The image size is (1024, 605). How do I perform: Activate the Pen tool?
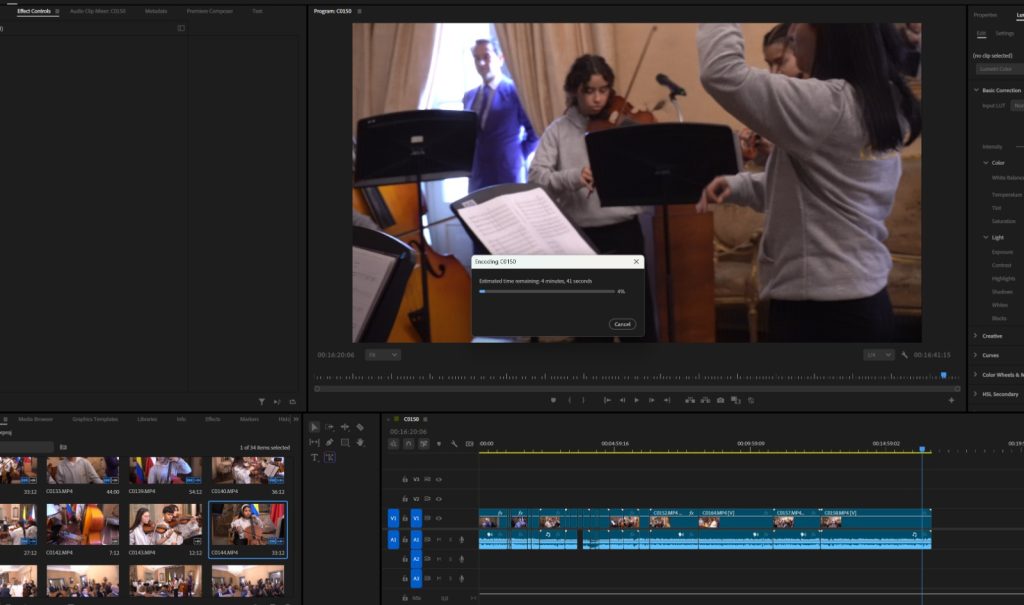point(329,442)
